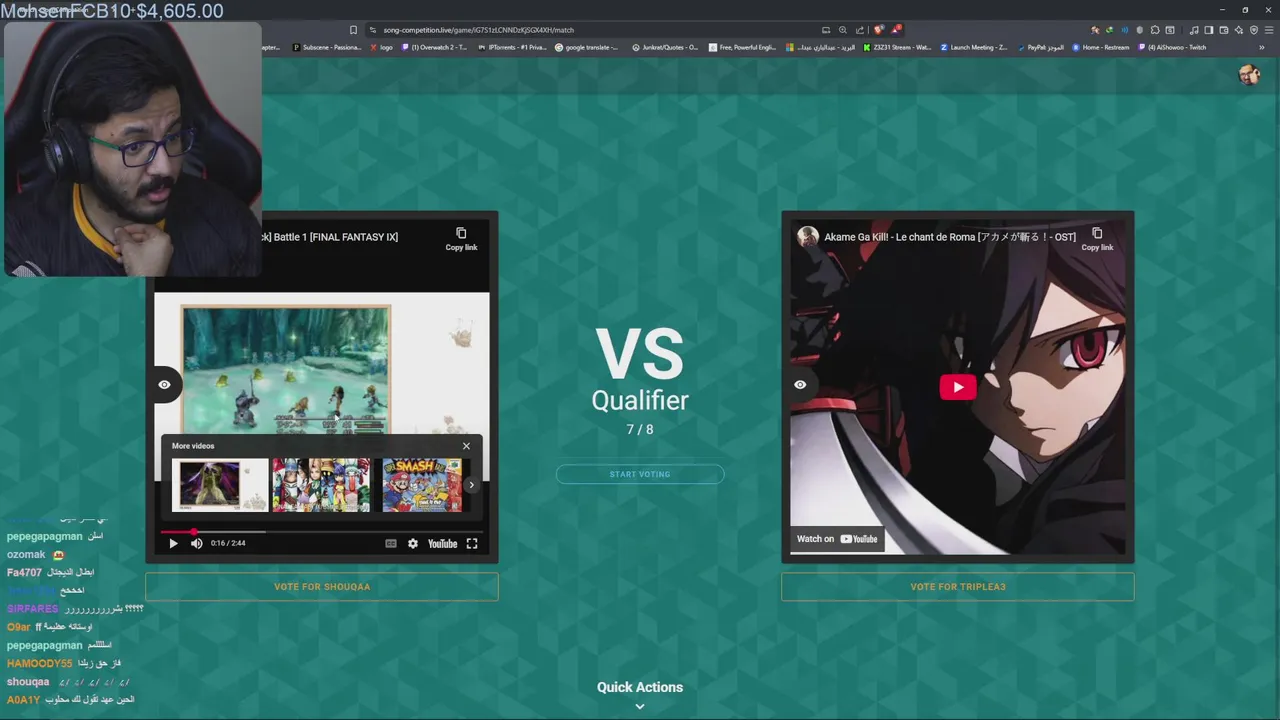Viewport: 1280px width, 720px height.
Task: Open the YouTube player settings gear
Action: [412, 544]
